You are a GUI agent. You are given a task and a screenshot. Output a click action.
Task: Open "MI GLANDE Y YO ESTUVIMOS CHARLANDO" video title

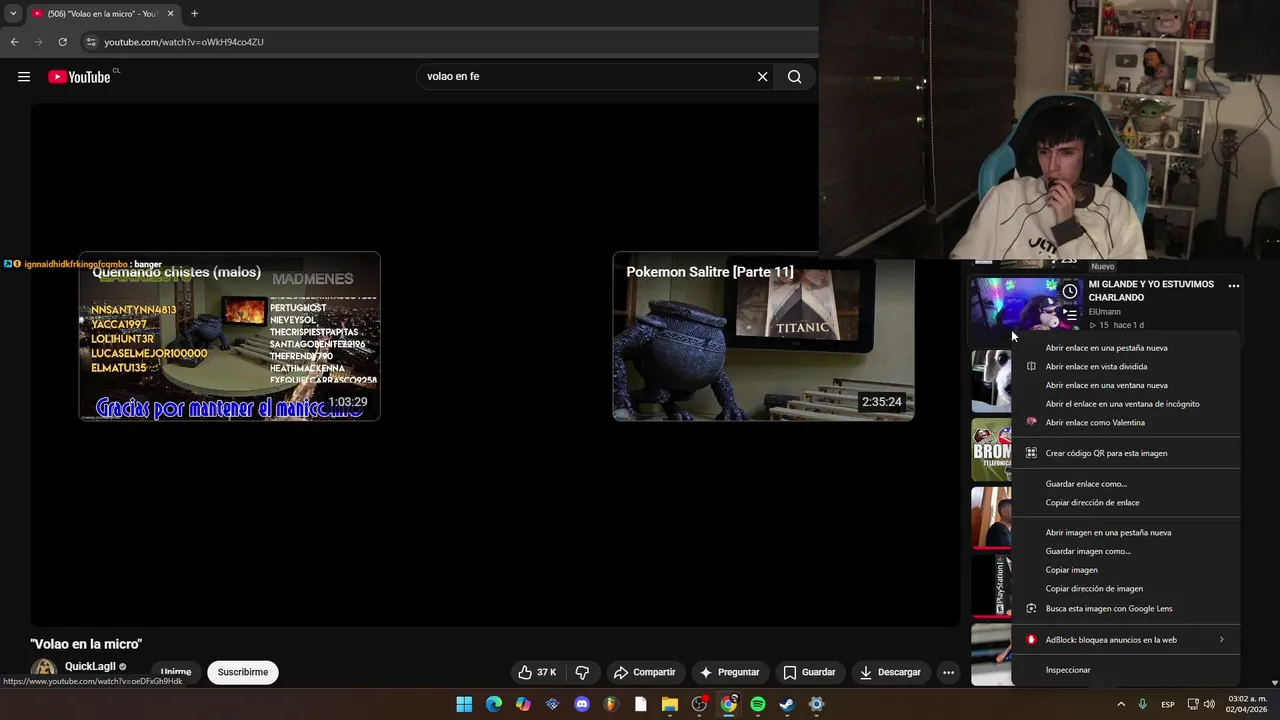click(1151, 291)
